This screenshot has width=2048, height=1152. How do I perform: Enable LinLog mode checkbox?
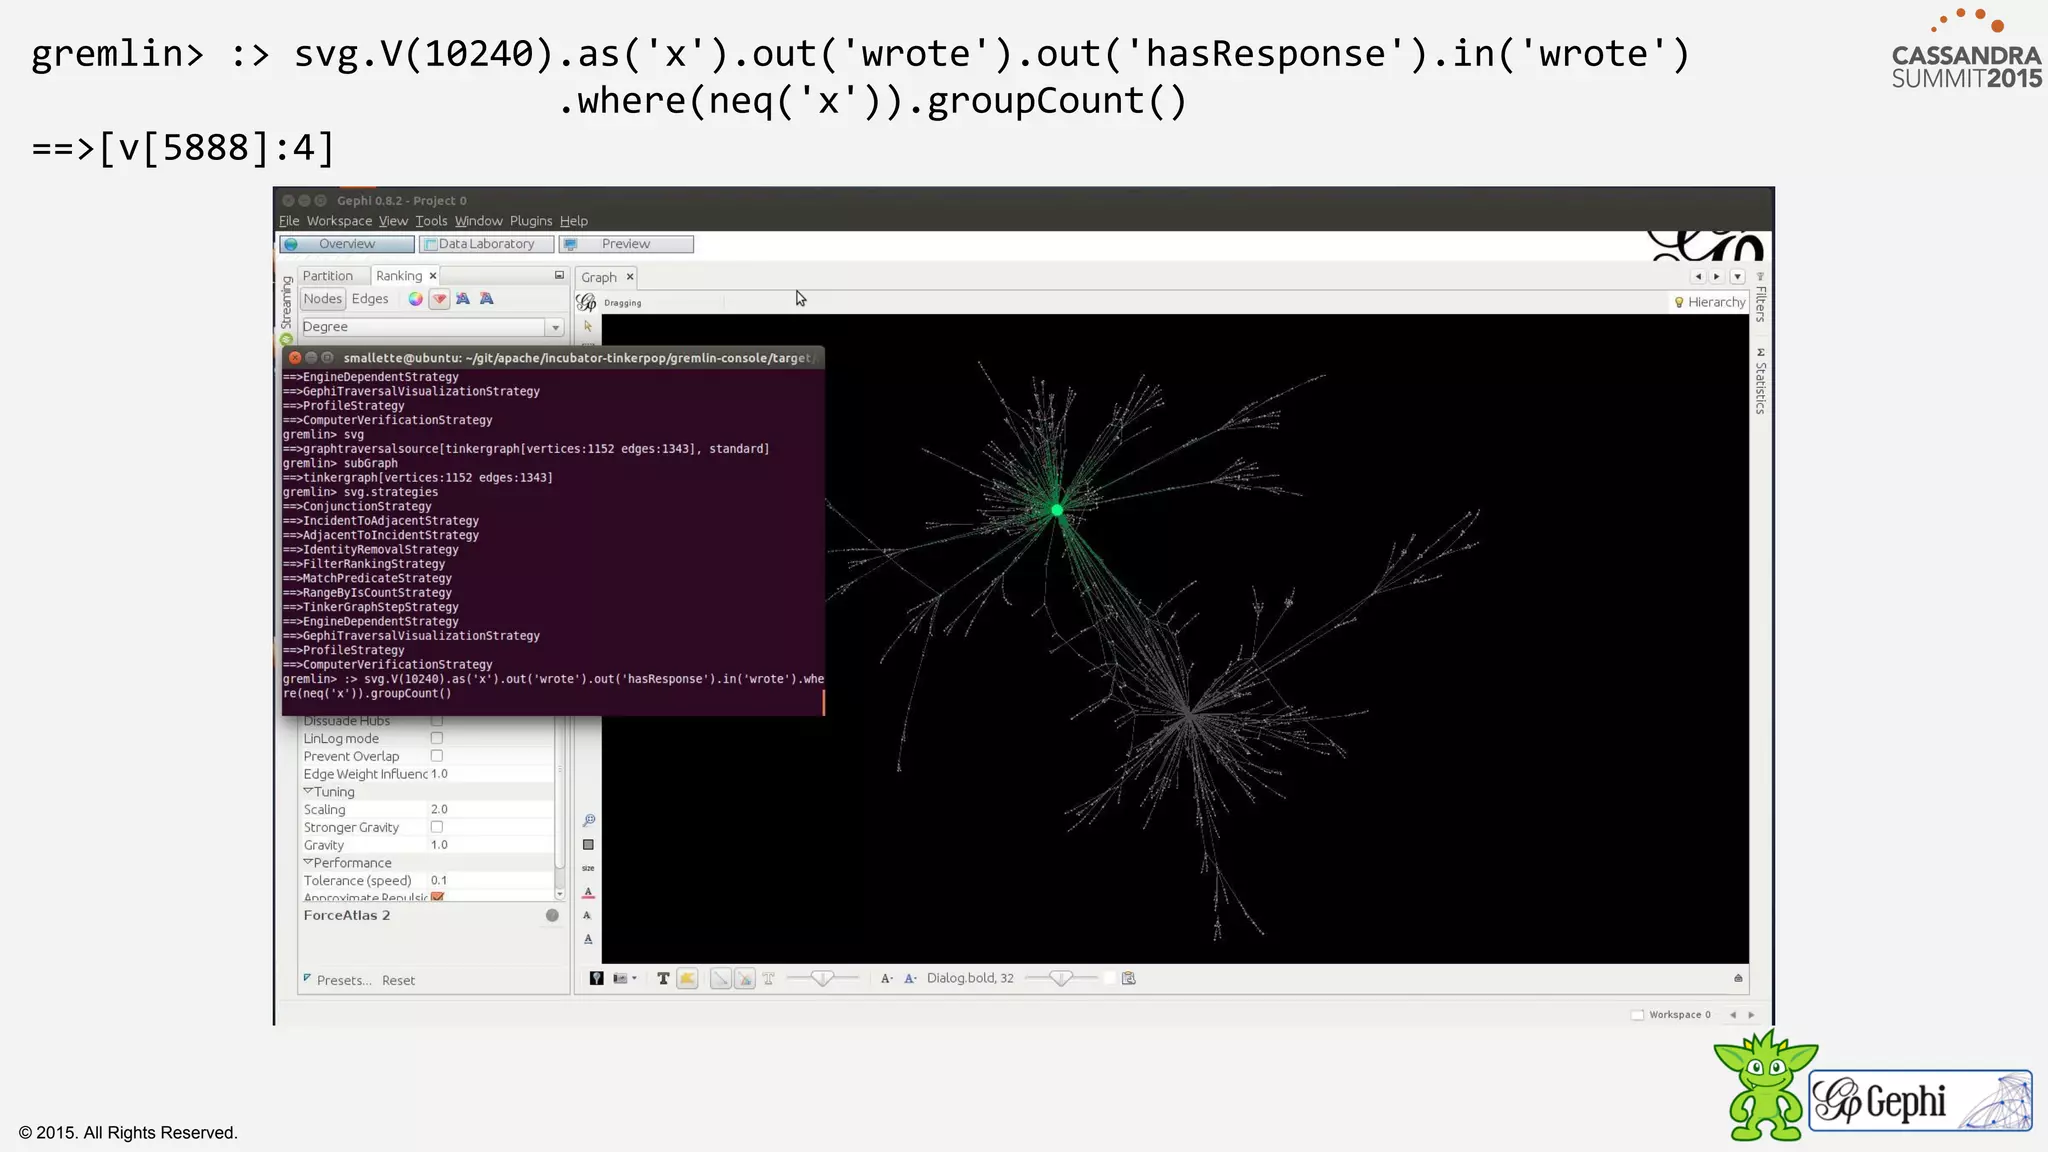[x=437, y=739]
